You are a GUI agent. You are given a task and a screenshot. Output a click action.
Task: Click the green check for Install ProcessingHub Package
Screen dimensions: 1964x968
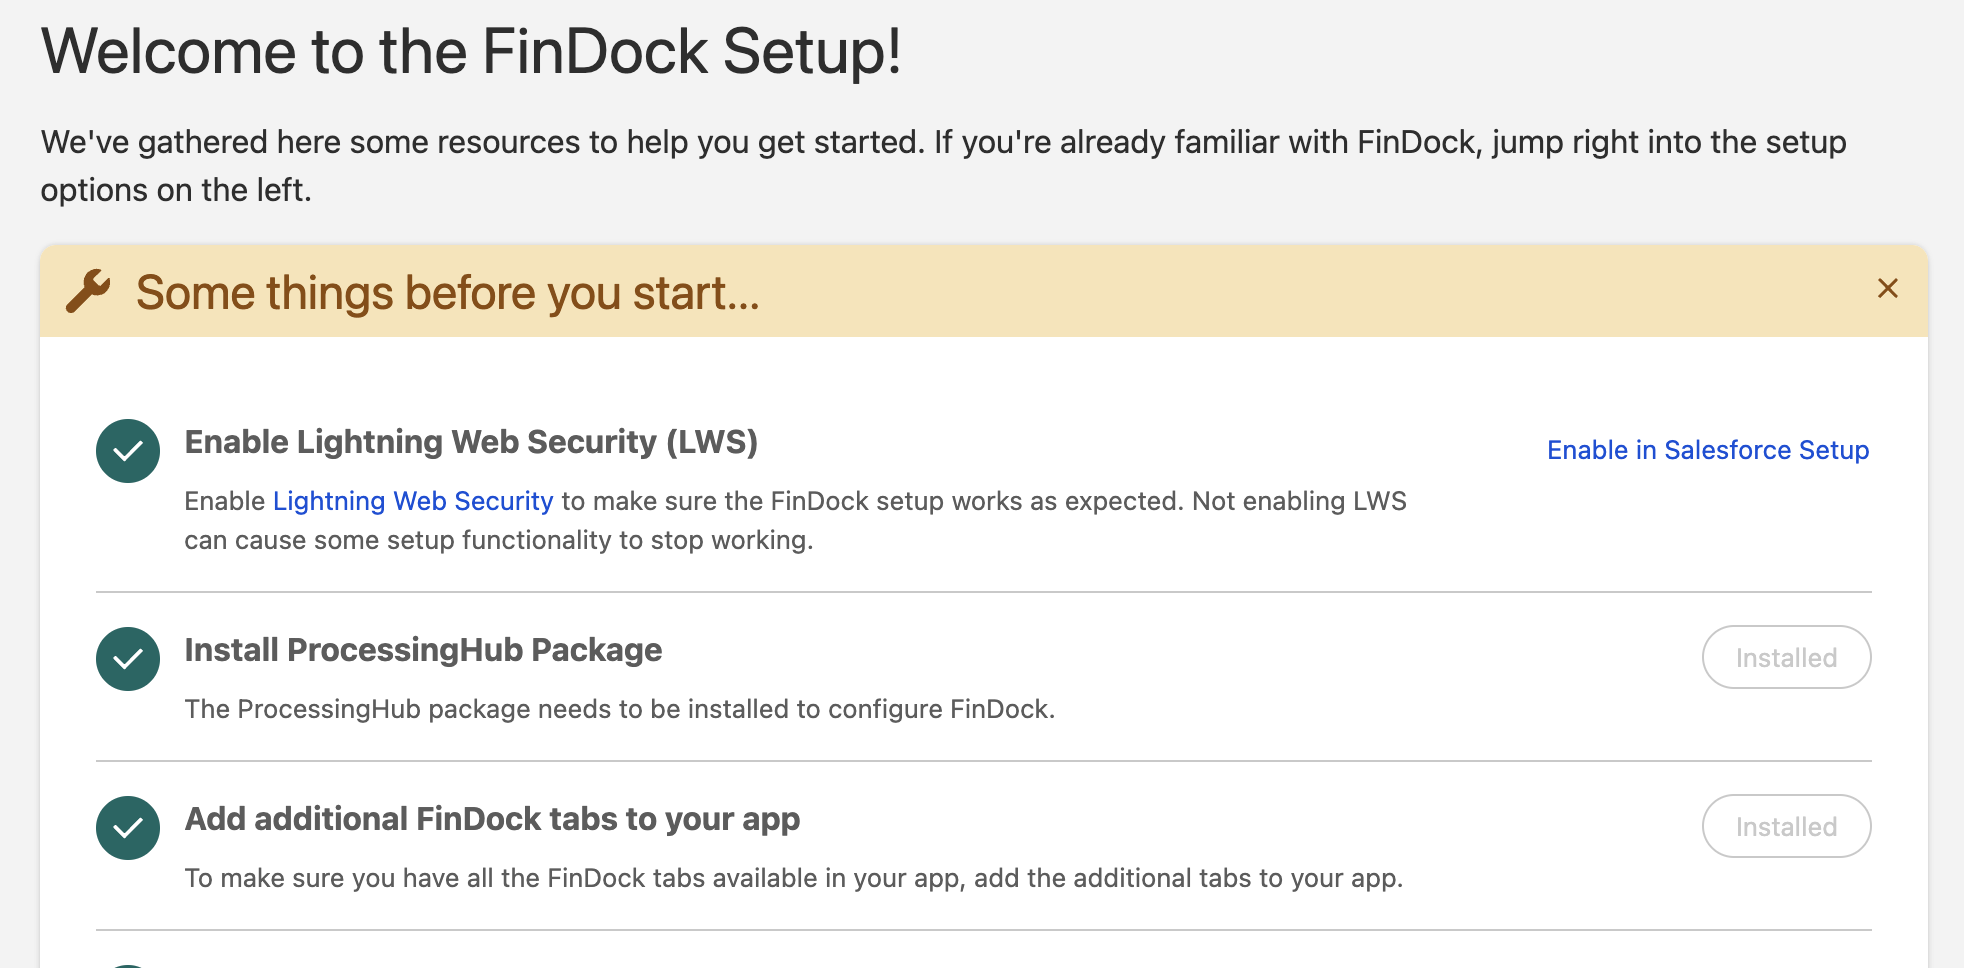coord(127,659)
